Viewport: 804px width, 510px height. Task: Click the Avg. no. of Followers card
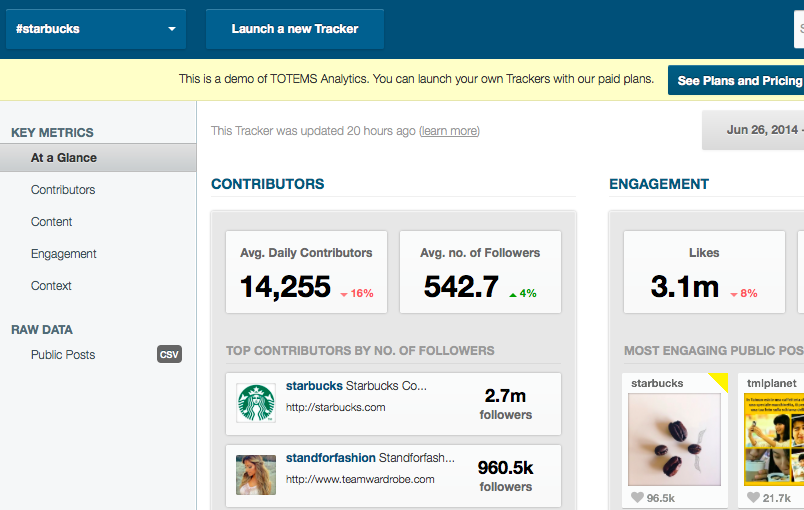480,272
